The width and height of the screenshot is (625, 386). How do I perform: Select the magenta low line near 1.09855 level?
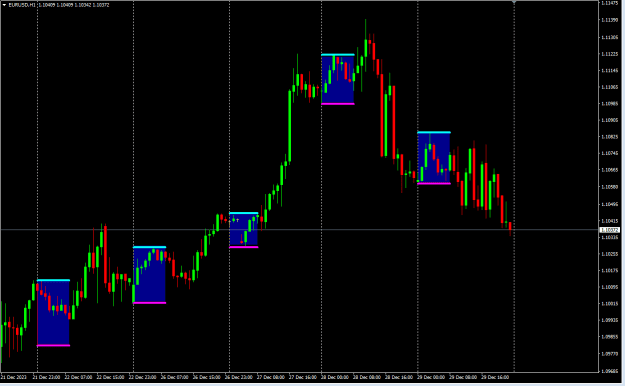53,345
